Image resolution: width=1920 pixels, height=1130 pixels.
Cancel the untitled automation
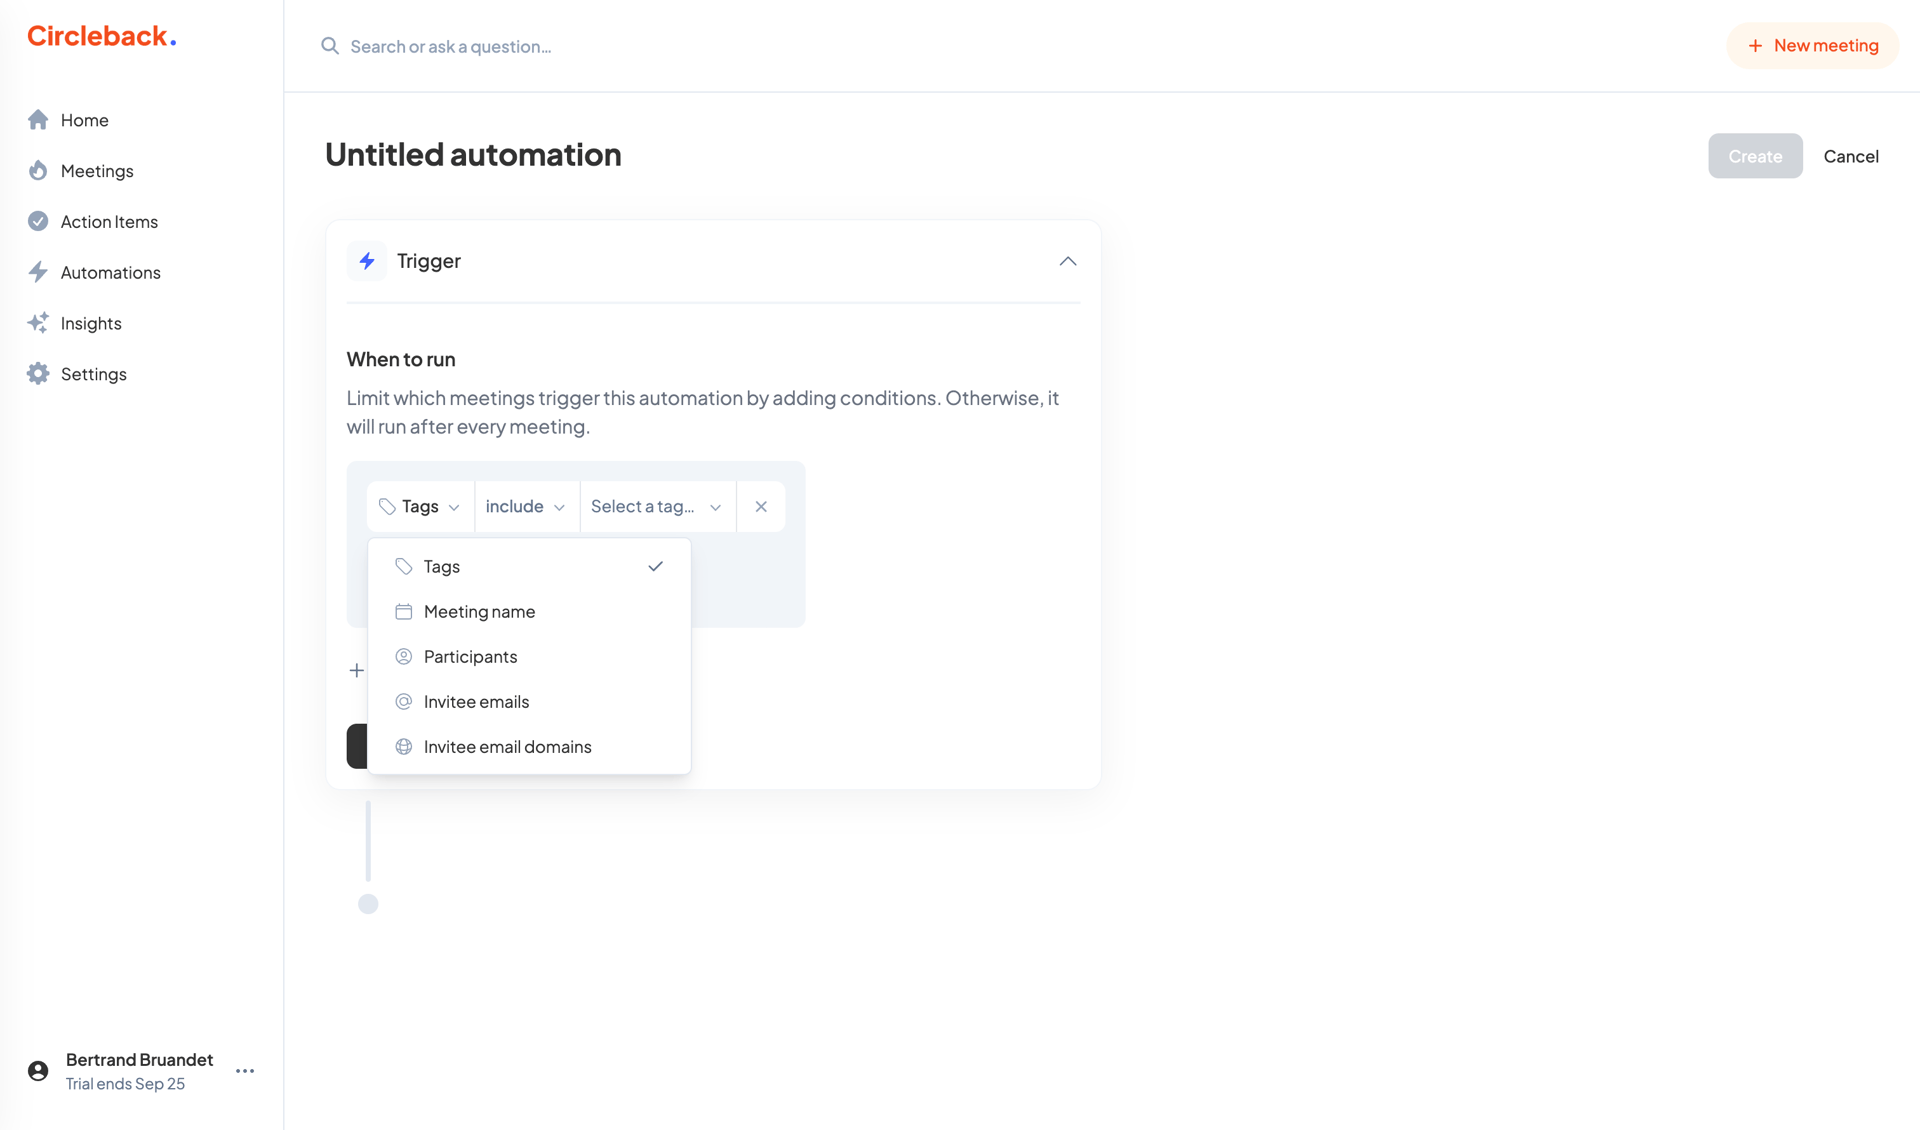click(x=1851, y=156)
